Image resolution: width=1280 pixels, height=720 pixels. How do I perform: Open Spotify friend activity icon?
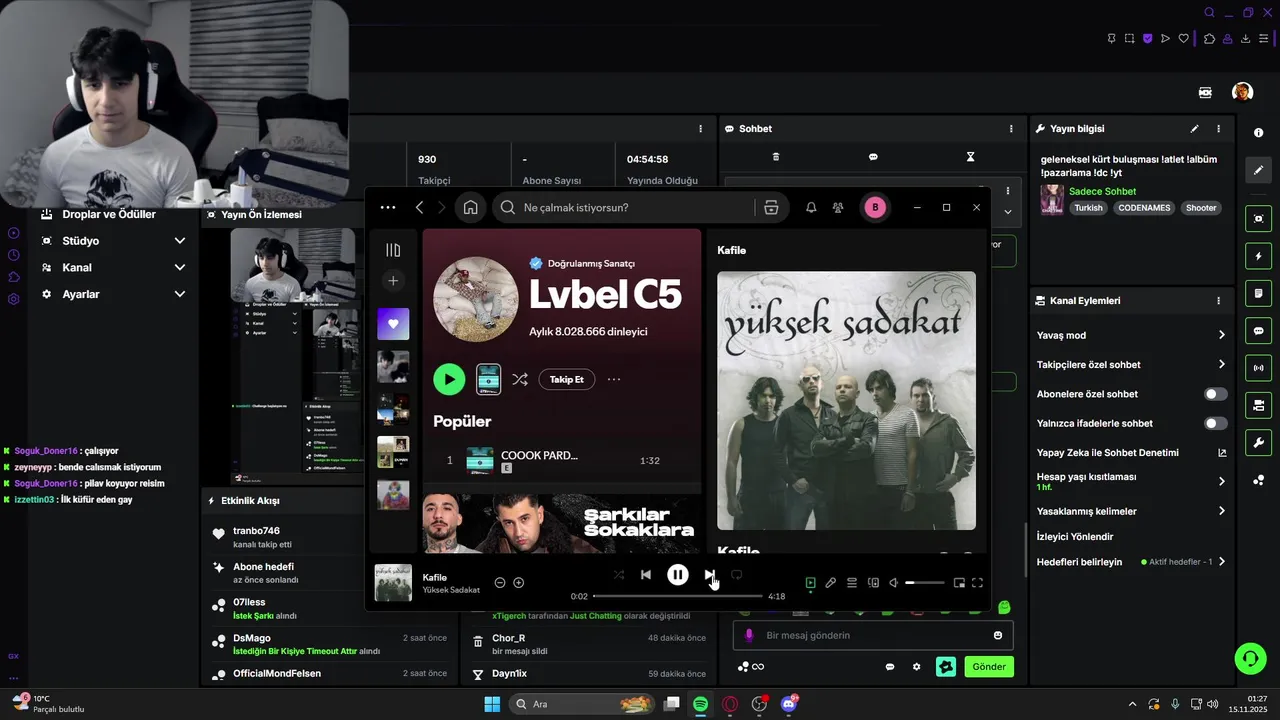pos(838,208)
